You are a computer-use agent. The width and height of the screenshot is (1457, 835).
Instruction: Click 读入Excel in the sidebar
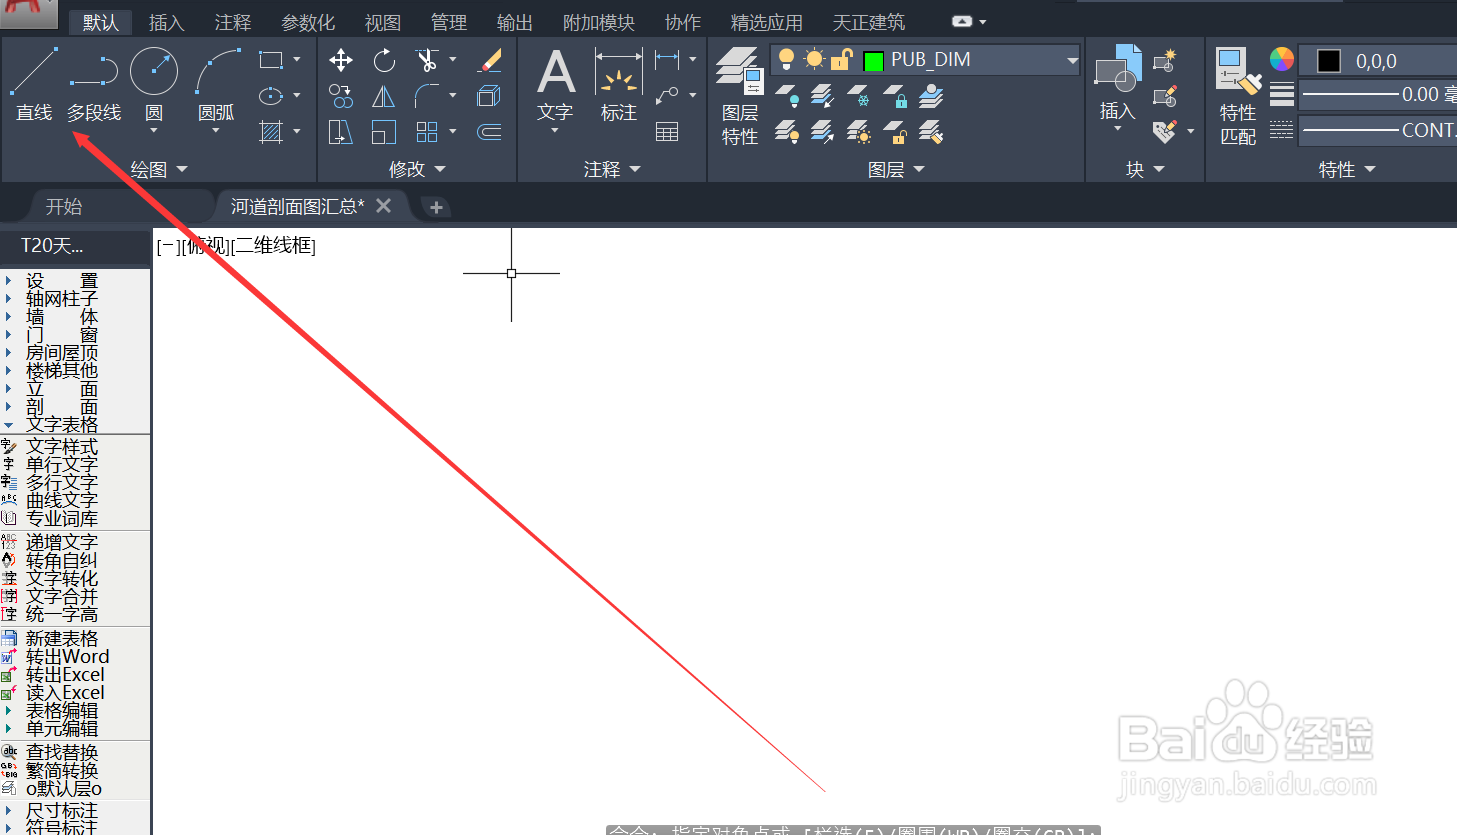coord(65,693)
